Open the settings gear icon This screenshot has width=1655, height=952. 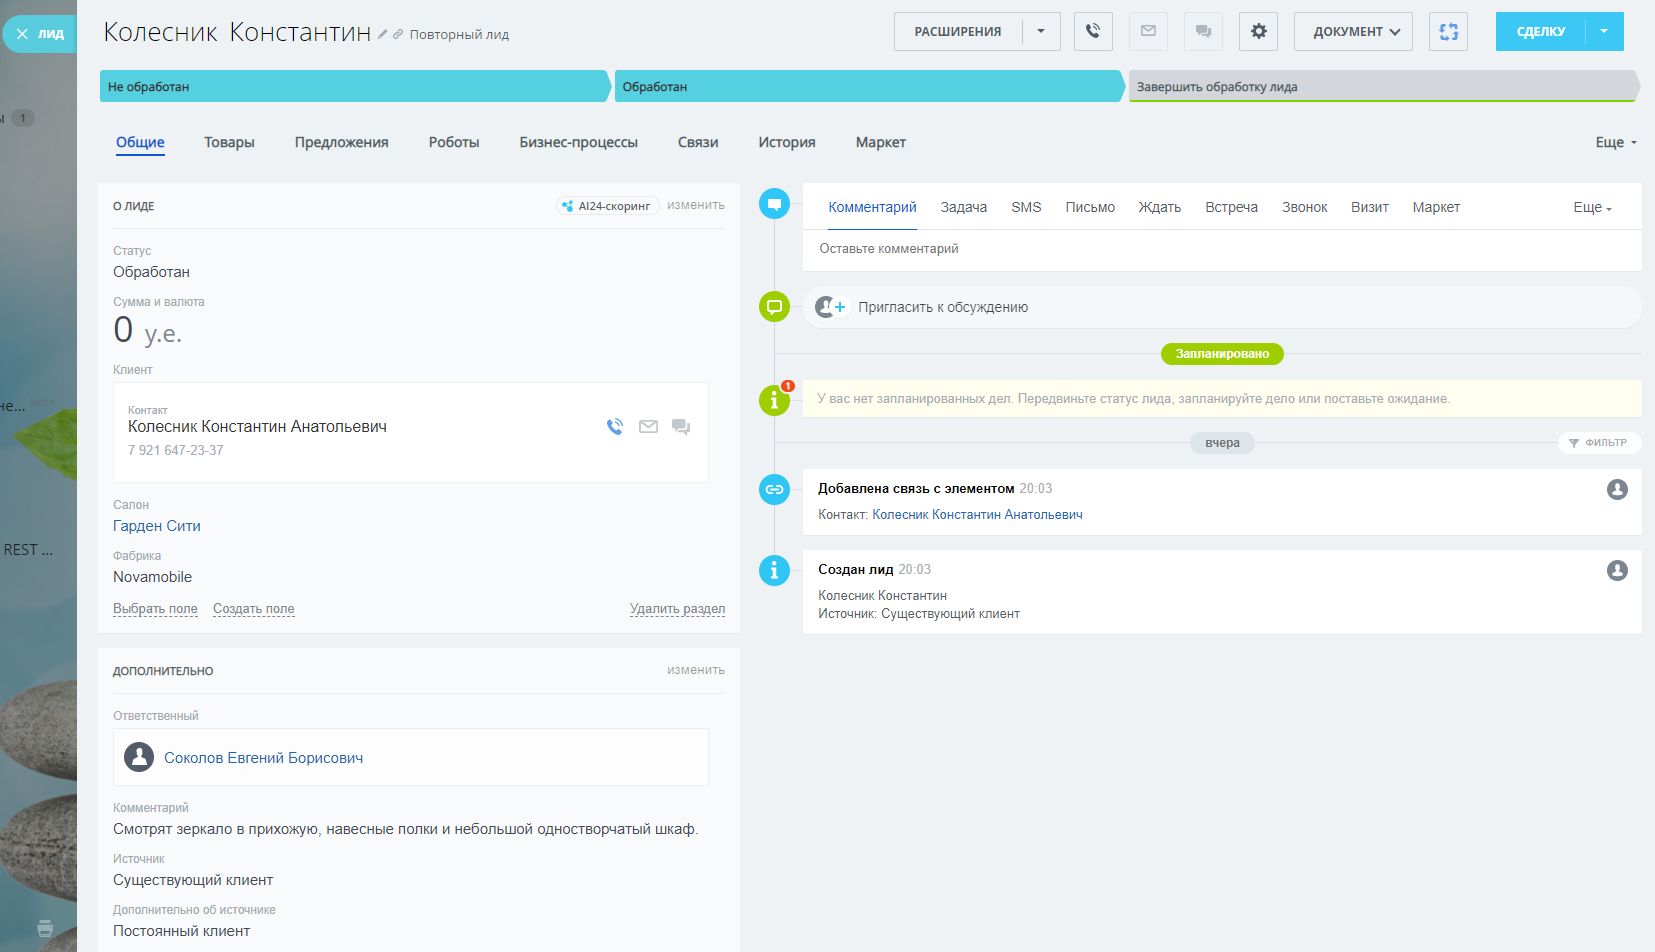[1258, 32]
